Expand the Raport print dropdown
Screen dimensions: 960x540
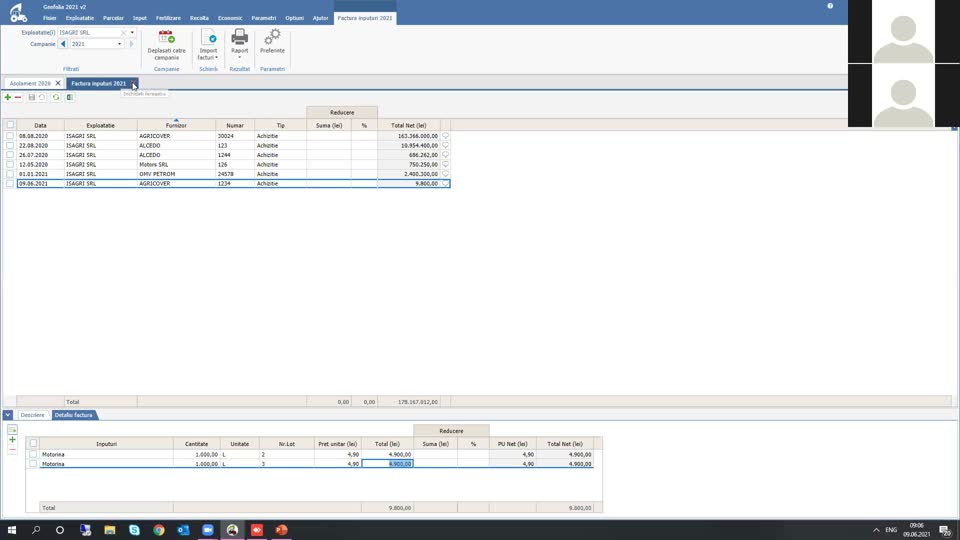[239, 57]
